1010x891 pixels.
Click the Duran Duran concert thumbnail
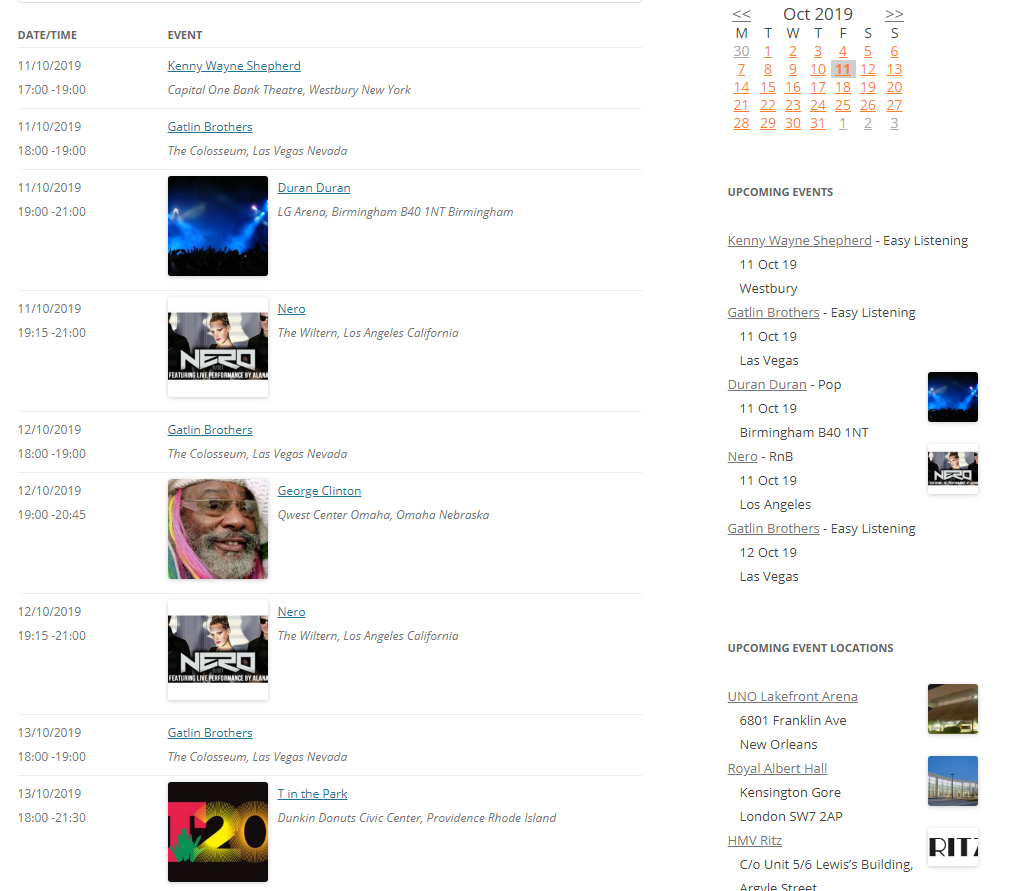218,226
